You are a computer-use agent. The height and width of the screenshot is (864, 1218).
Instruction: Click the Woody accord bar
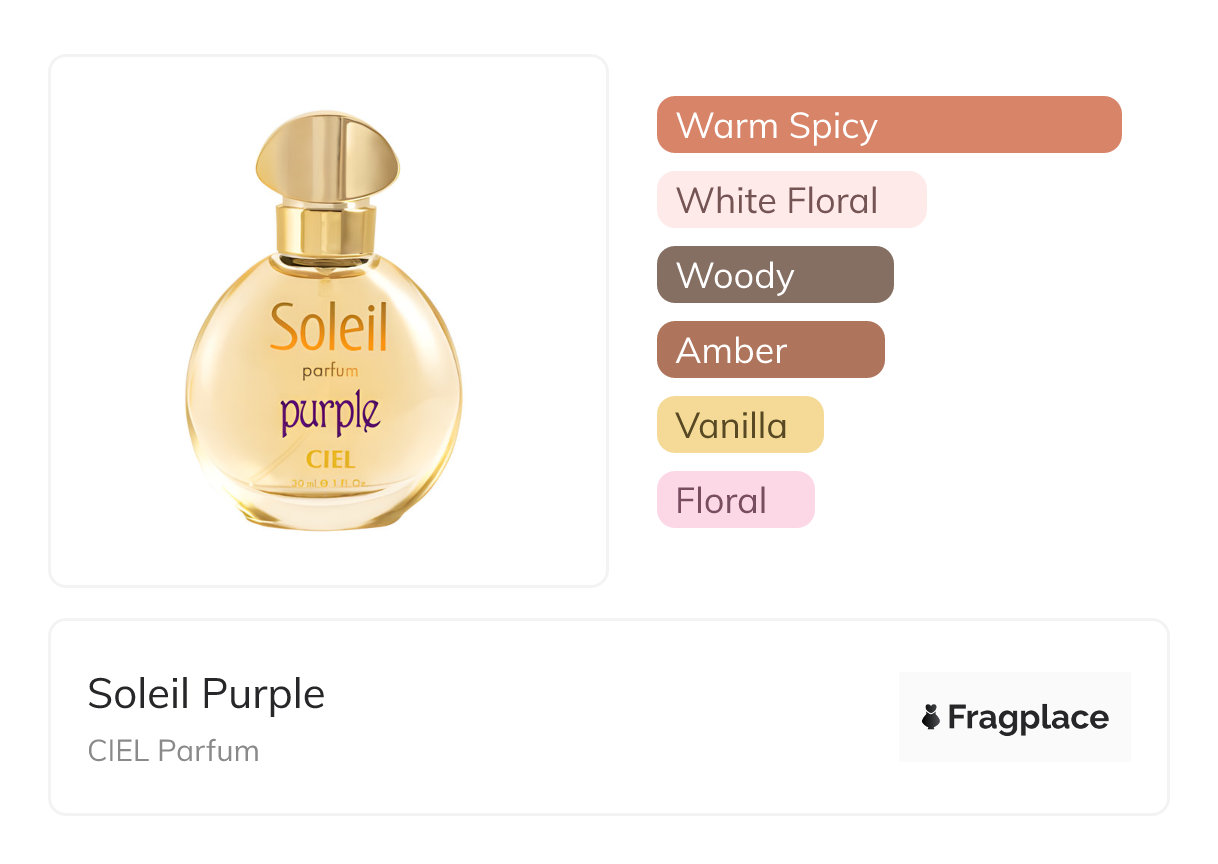pos(774,275)
